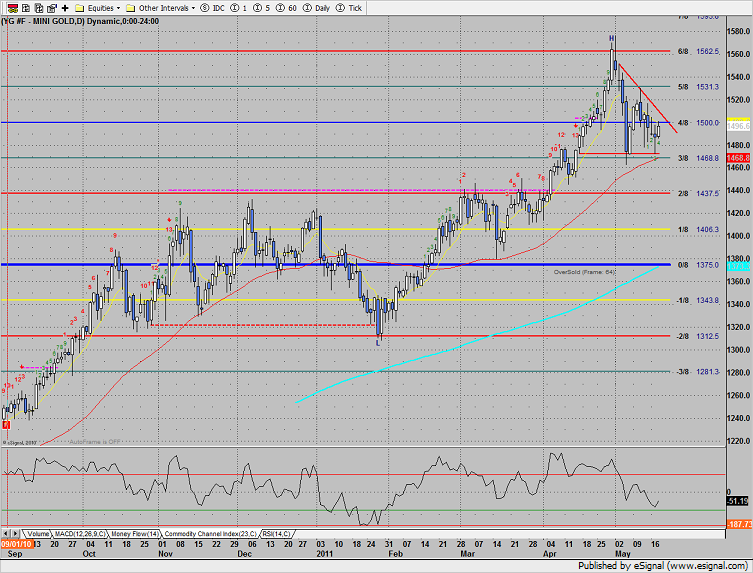Click the red and yellow chart icon in toolbar
753x573 pixels.
(x=13, y=8)
